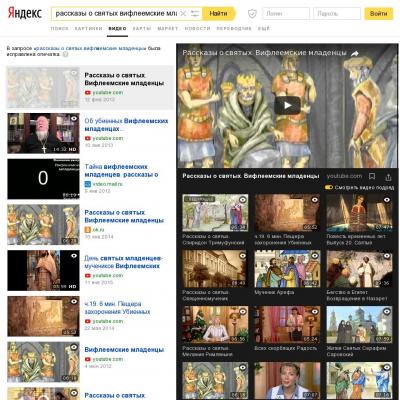Click the yellow Найти search button
The height and width of the screenshot is (400, 400).
(x=219, y=14)
